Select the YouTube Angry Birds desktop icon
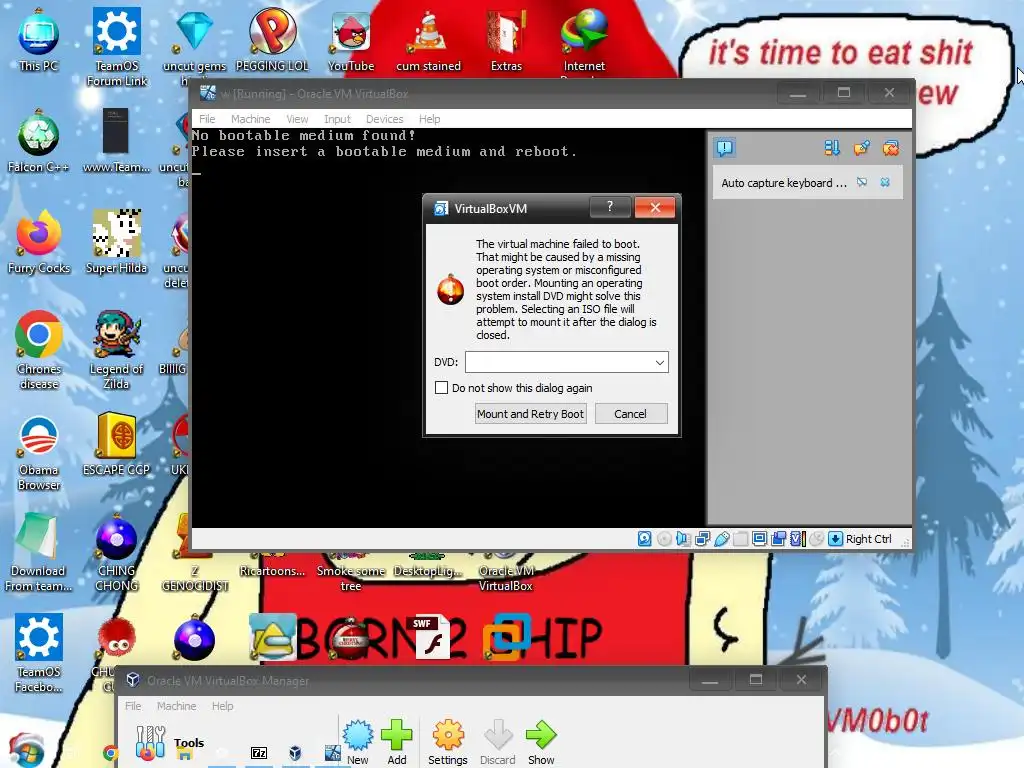Screen dimensions: 1024x768 pyautogui.click(x=351, y=40)
